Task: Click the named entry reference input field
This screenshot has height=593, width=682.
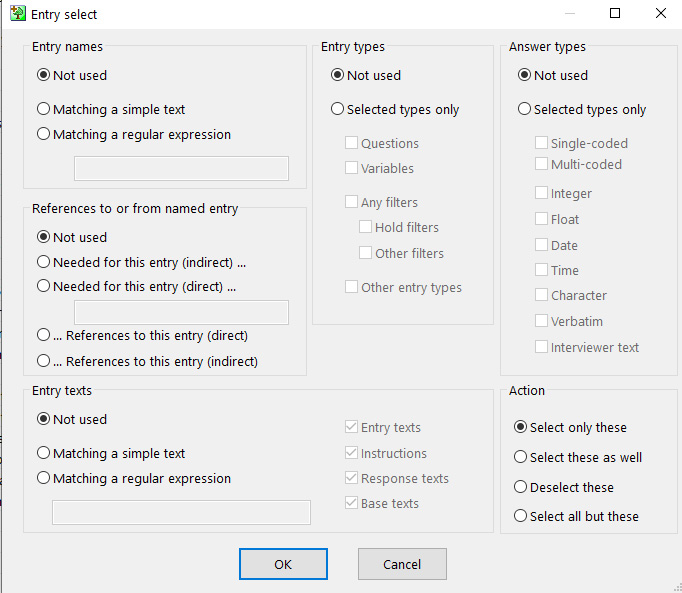Action: click(181, 312)
